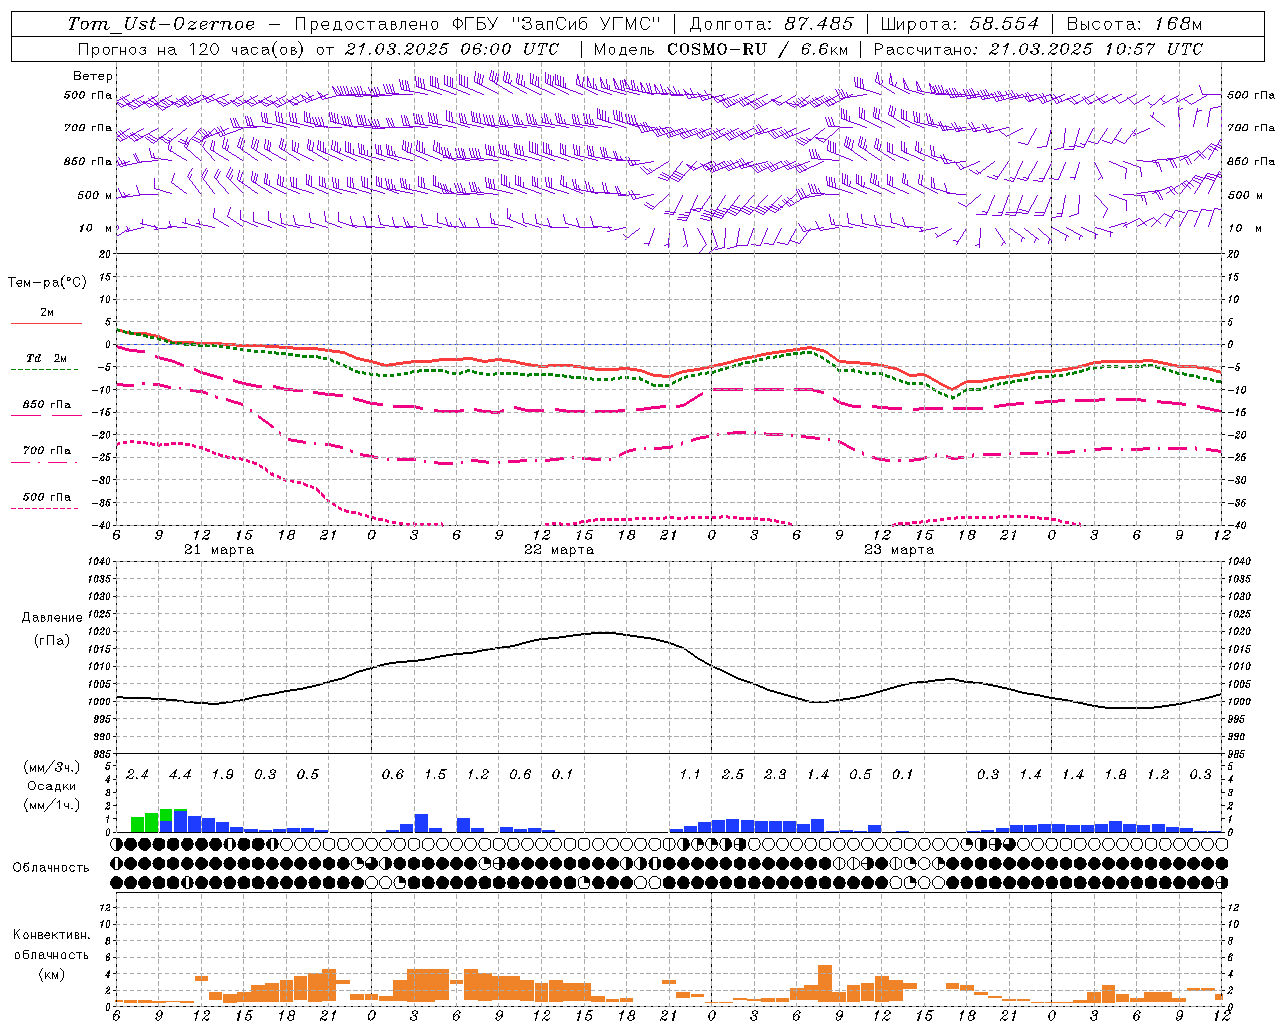
Task: Click the 2м temperature legend entry
Action: 47,313
